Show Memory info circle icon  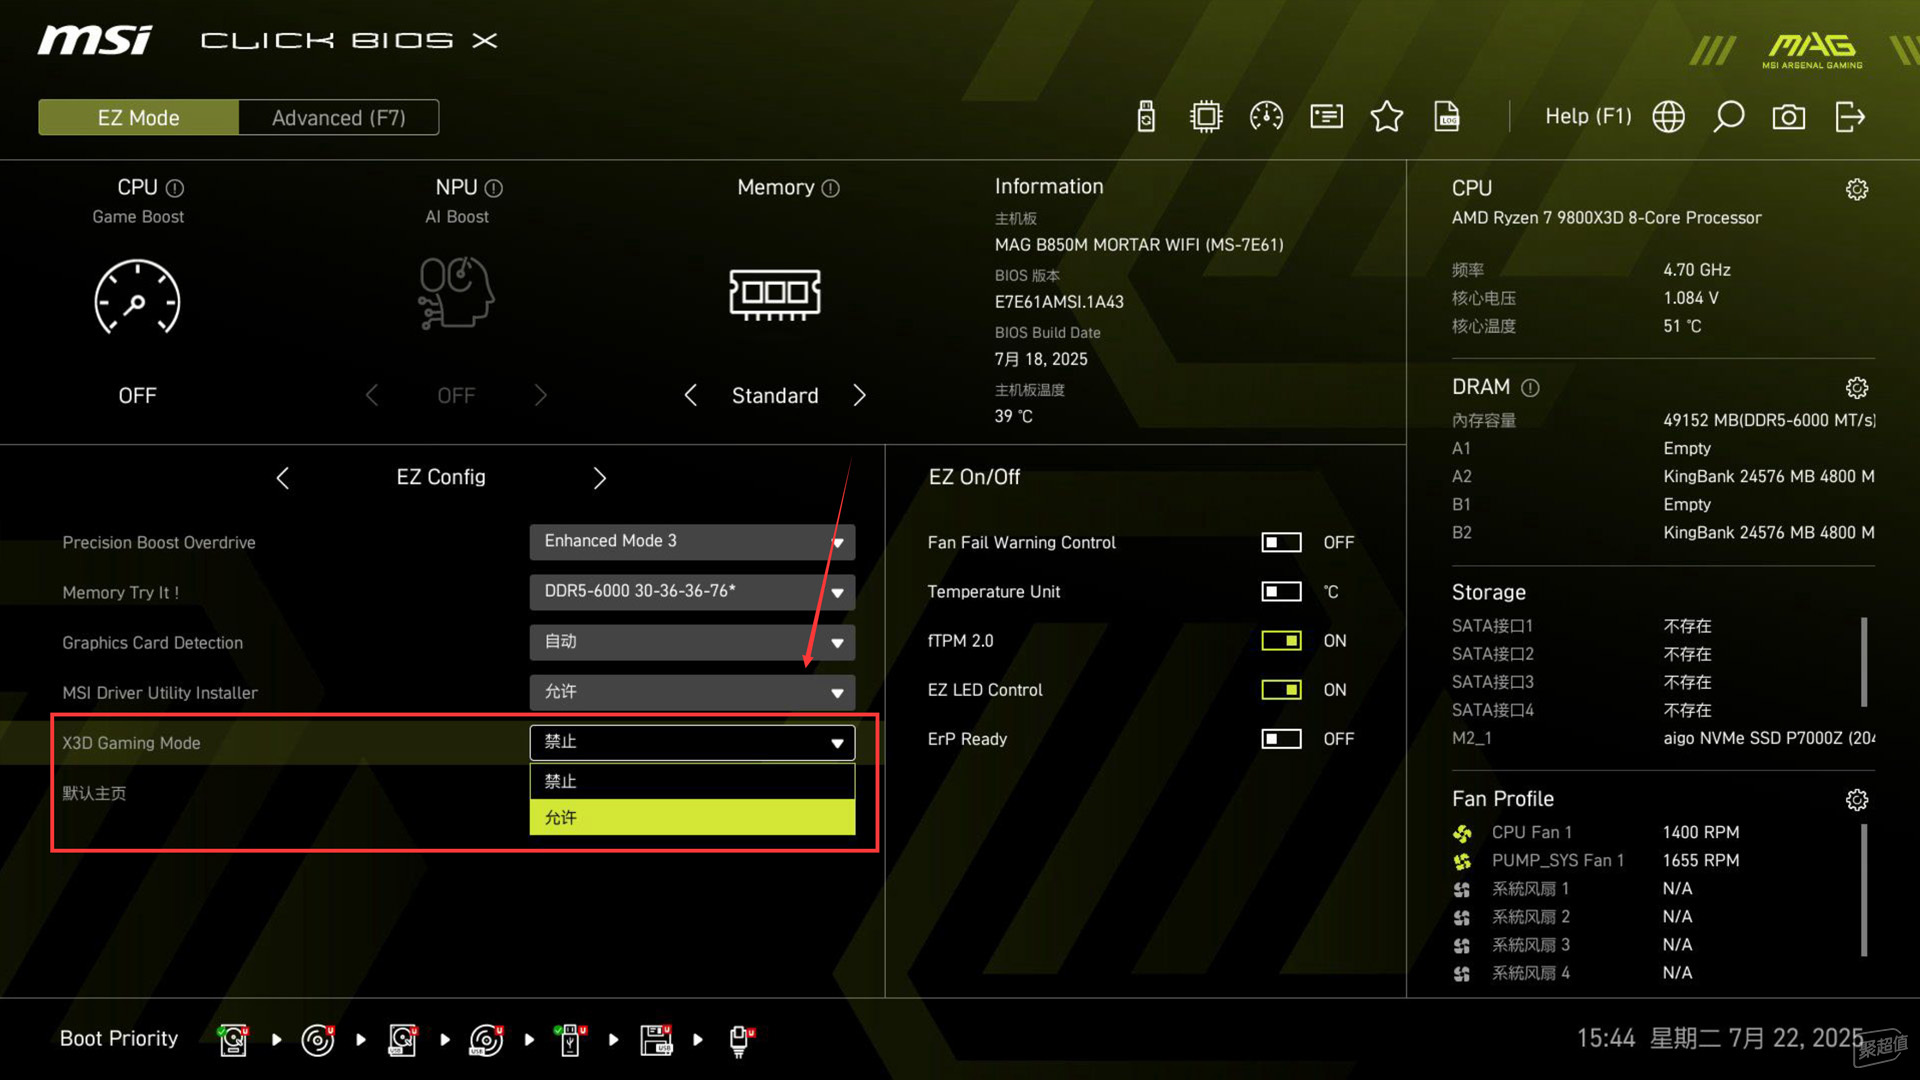830,188
